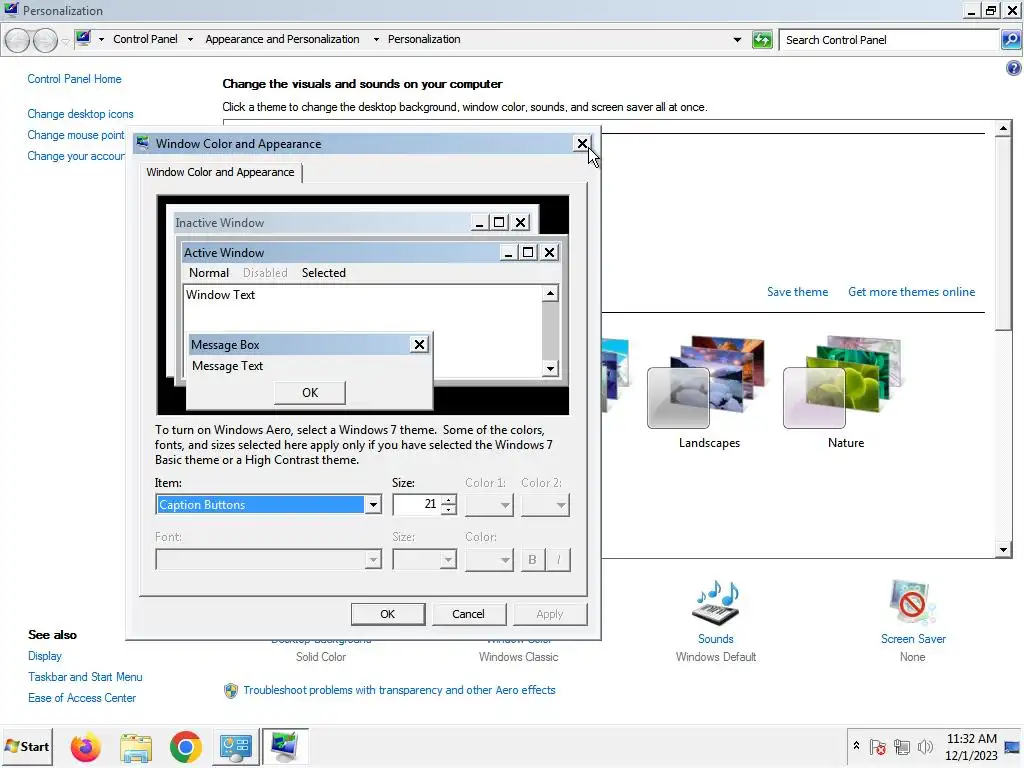This screenshot has height=768, width=1024.
Task: Click the Personalization taskbar icon
Action: (x=285, y=747)
